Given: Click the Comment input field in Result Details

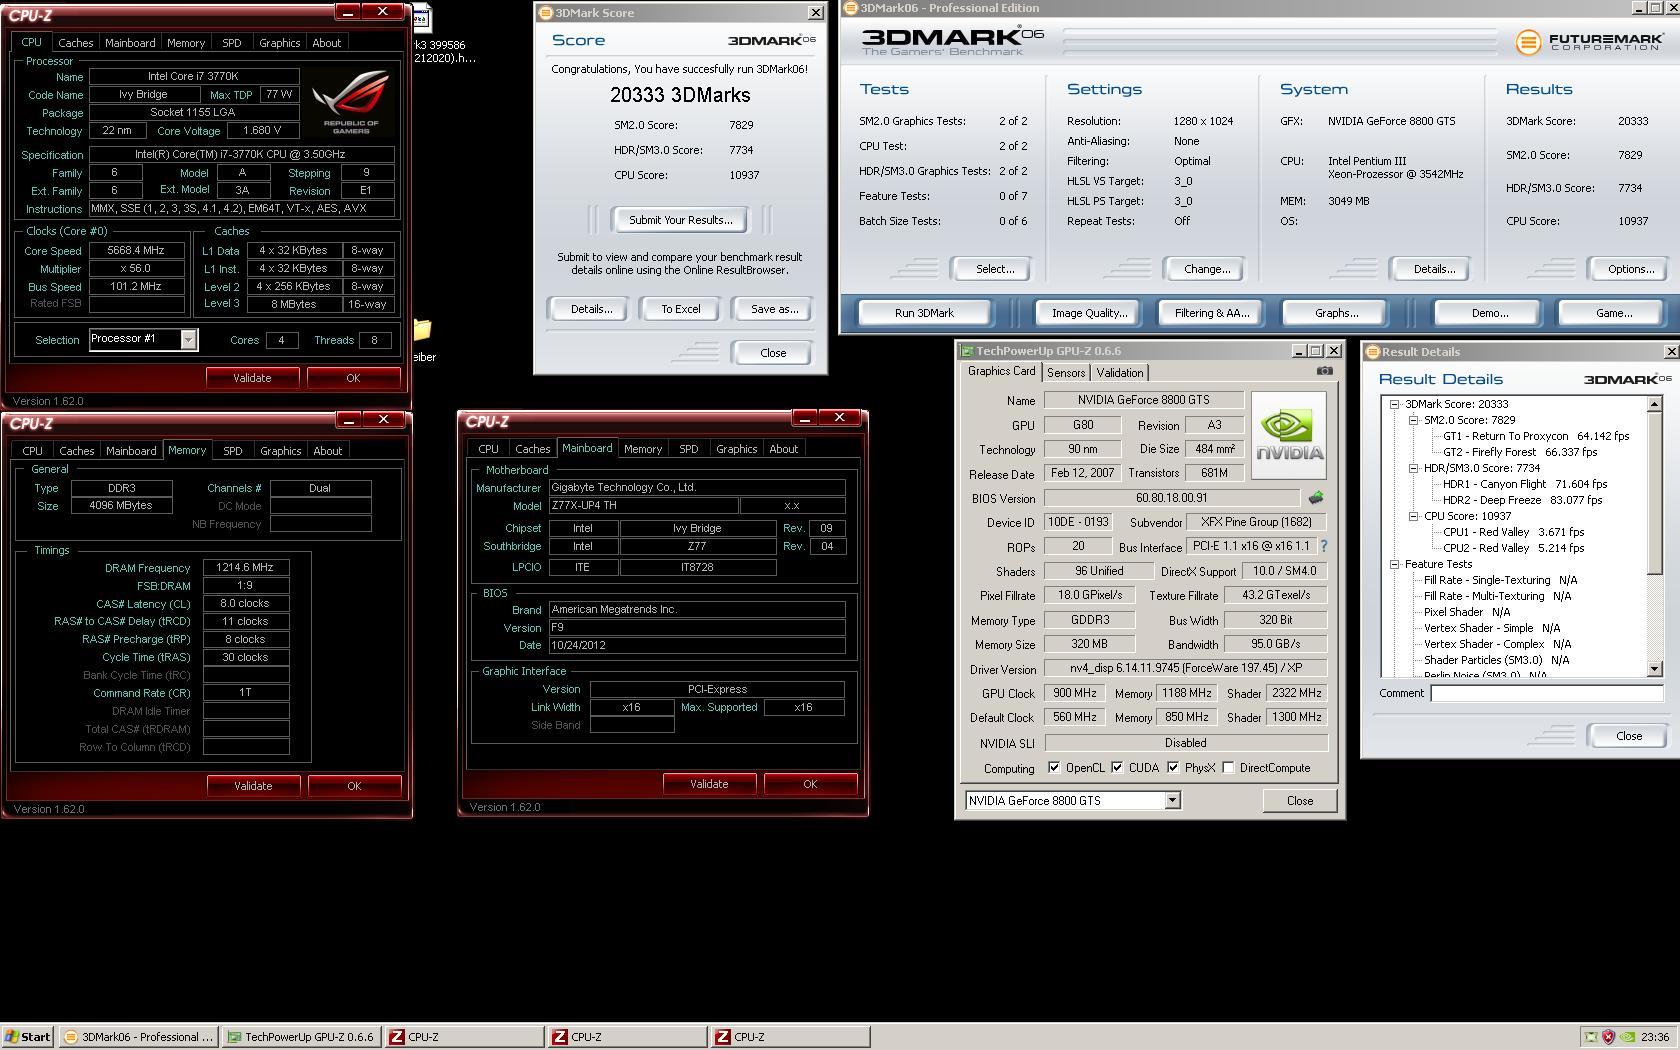Looking at the screenshot, I should [x=1546, y=693].
